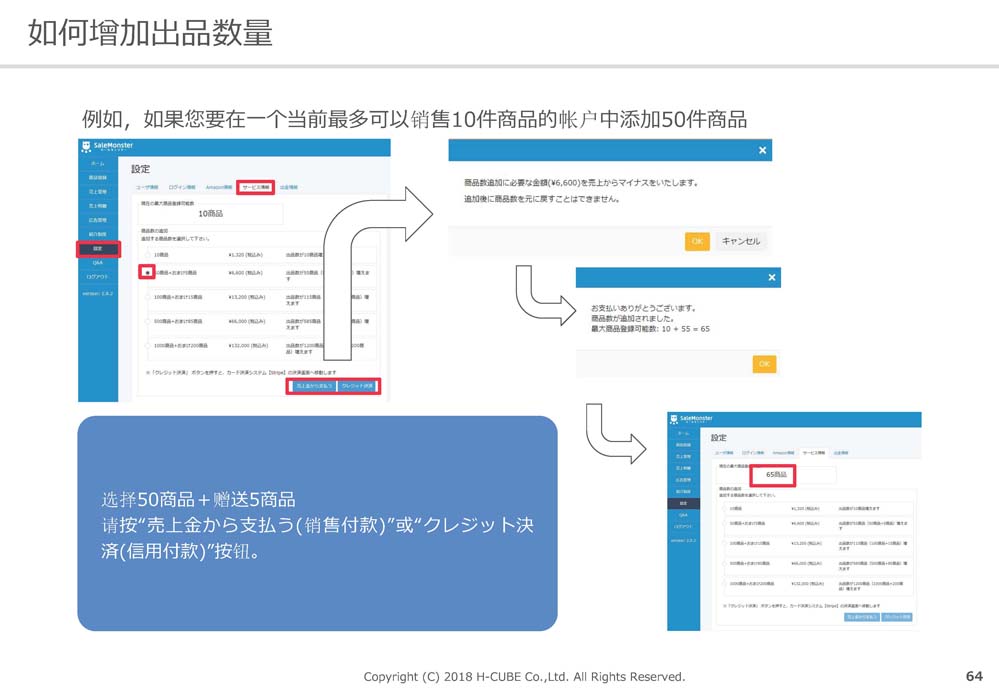Click the blue box text 选择50商品+赠送5商品

pos(198,499)
